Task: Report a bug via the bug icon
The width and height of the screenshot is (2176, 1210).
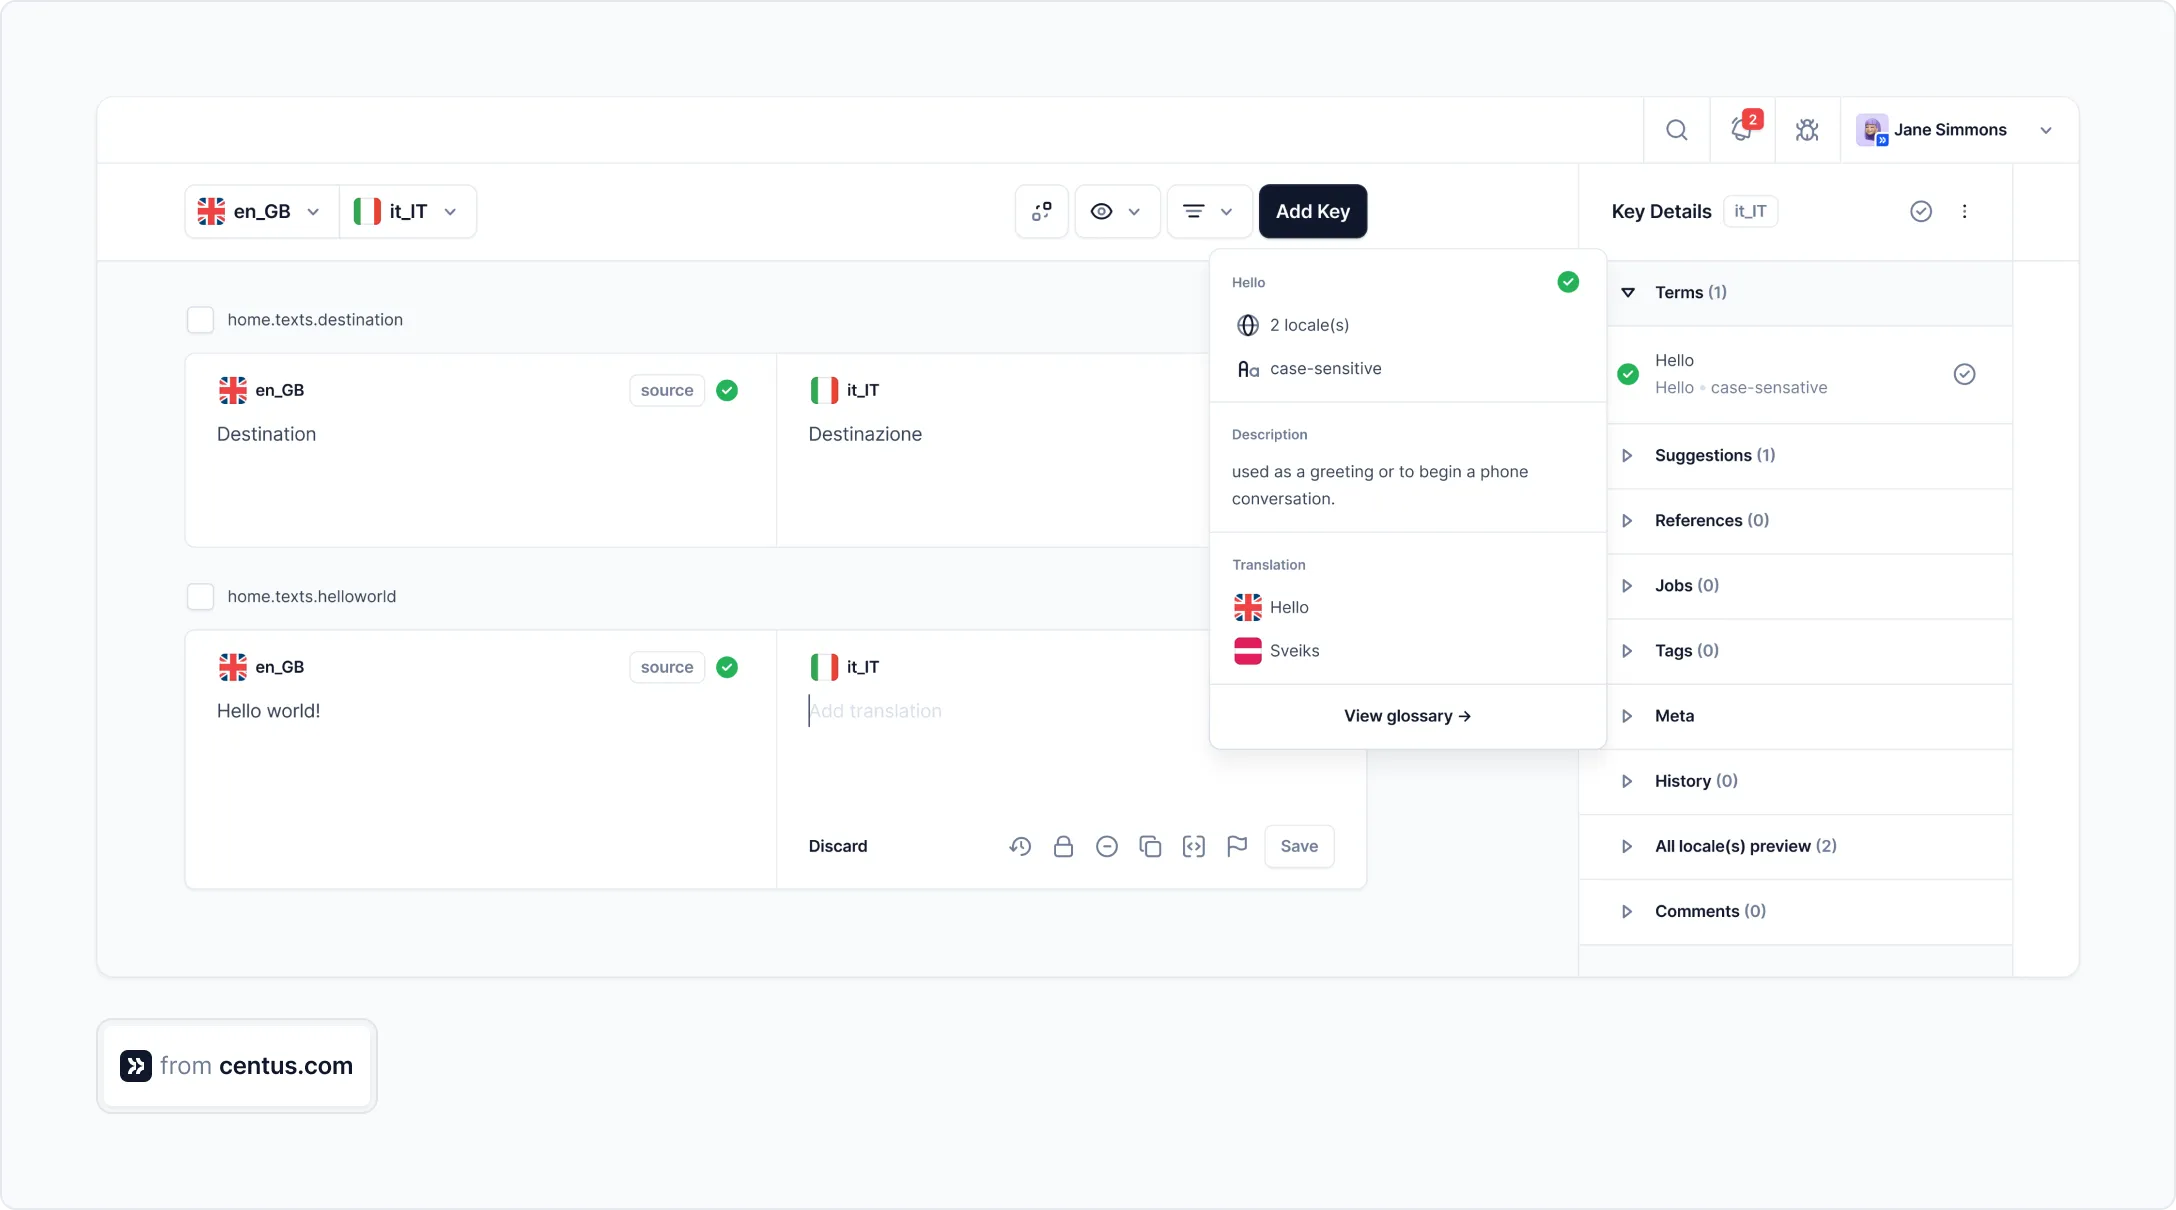Action: coord(1807,129)
